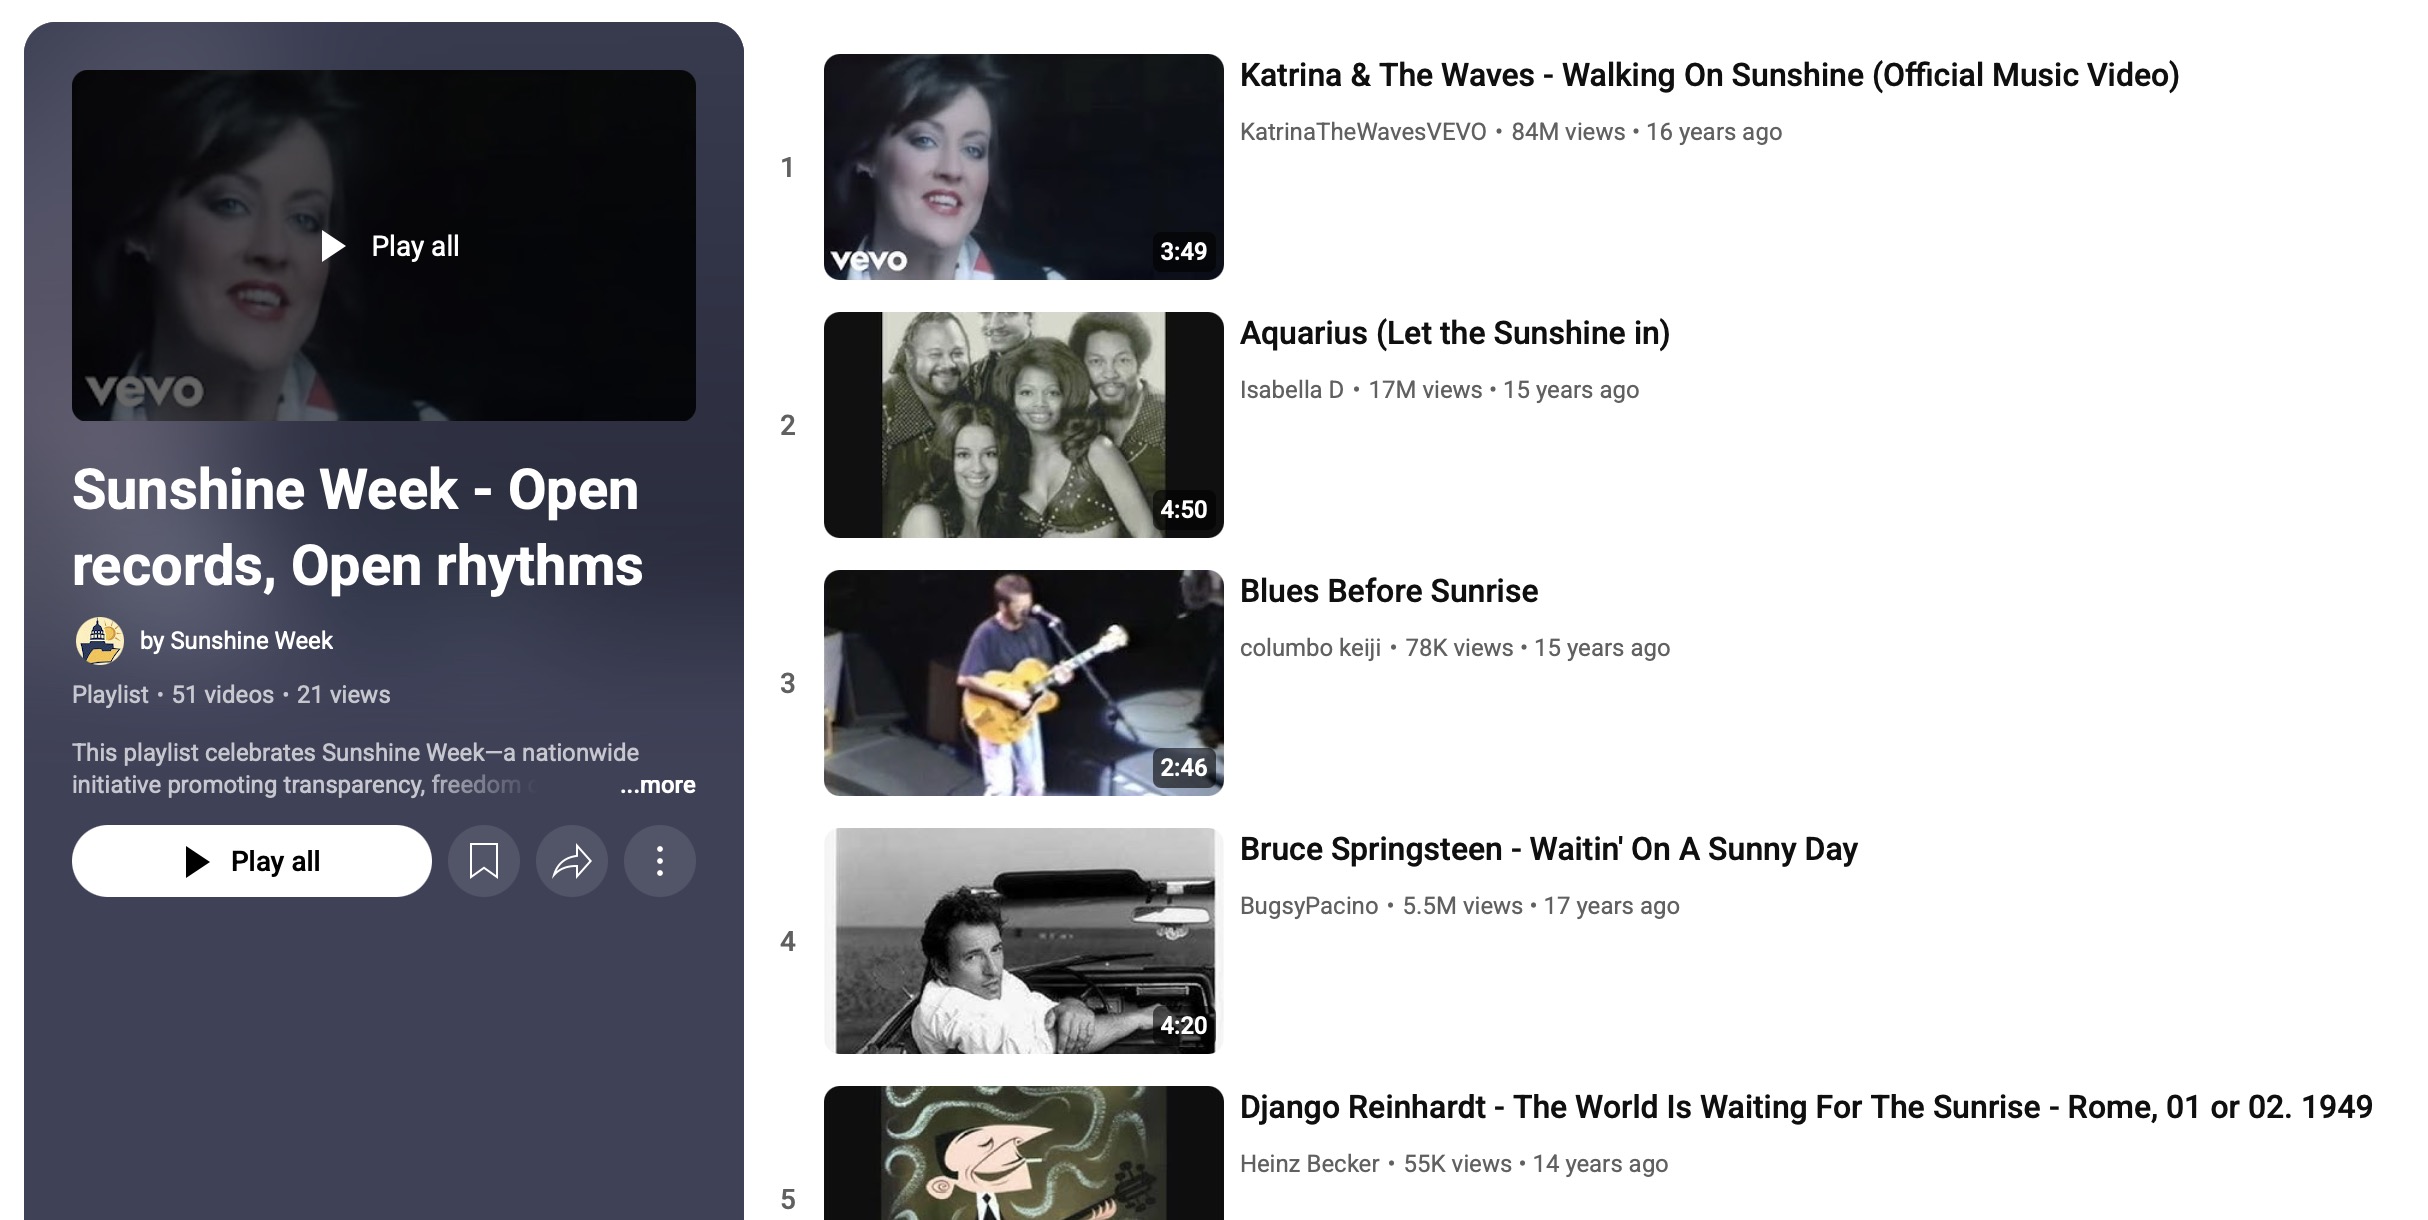Click the white Play all button
This screenshot has width=2428, height=1220.
tap(252, 861)
